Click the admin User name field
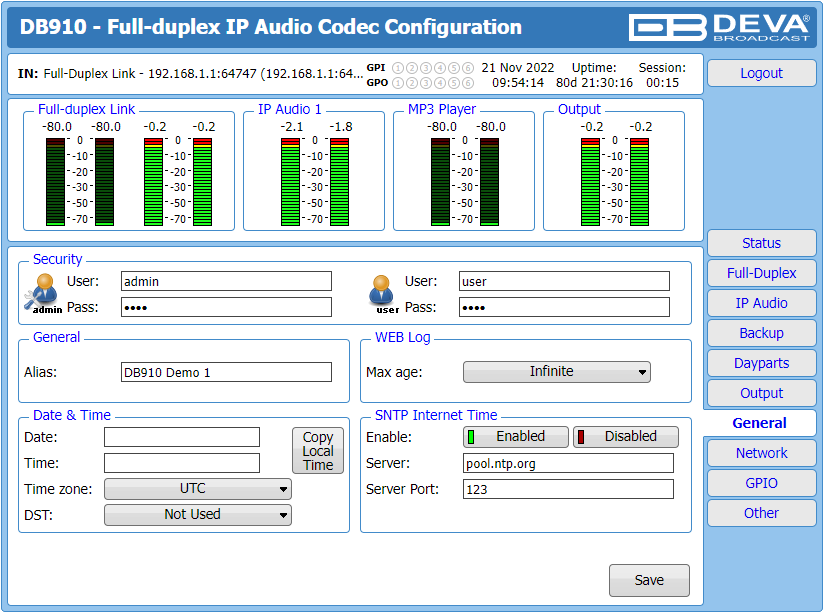The image size is (824, 613). tap(226, 281)
